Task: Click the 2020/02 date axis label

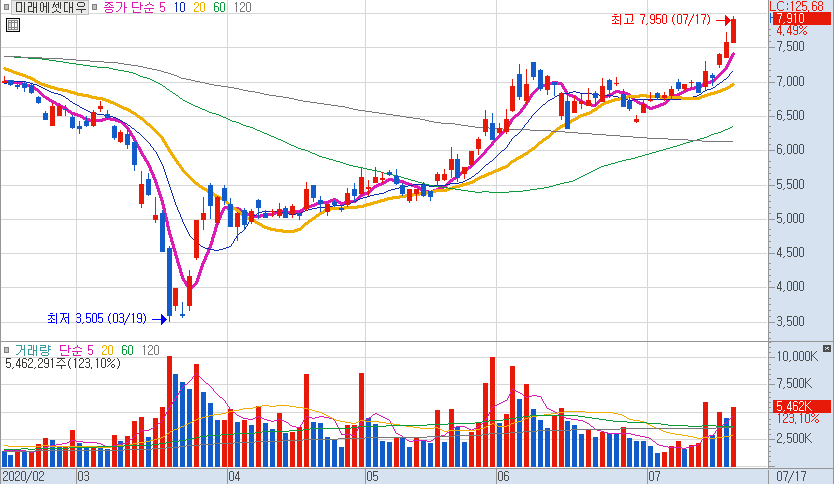Action: click(x=23, y=476)
